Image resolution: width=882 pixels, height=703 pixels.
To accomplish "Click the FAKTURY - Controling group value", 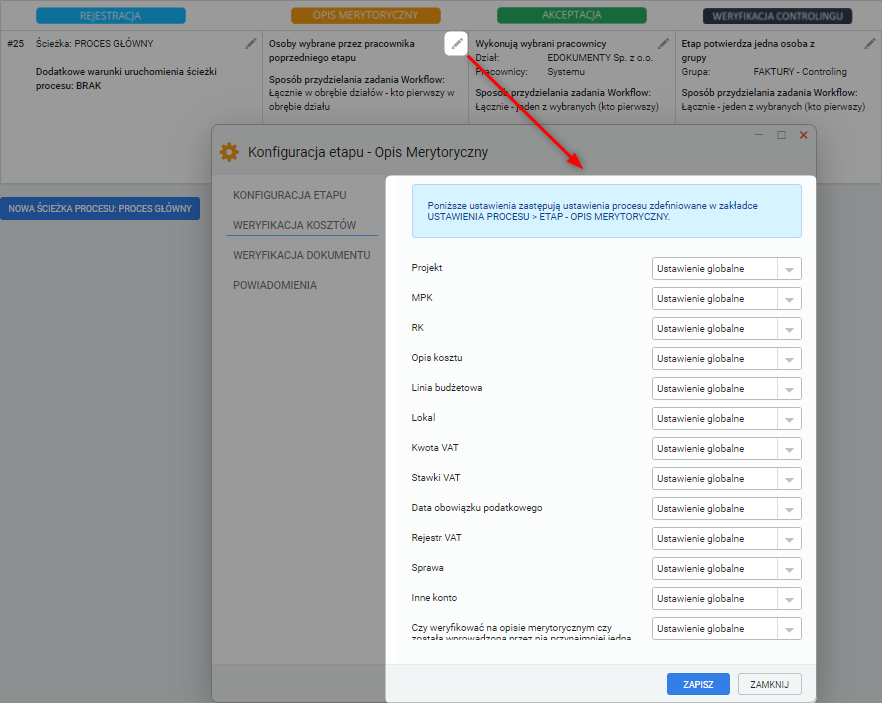I will [800, 71].
